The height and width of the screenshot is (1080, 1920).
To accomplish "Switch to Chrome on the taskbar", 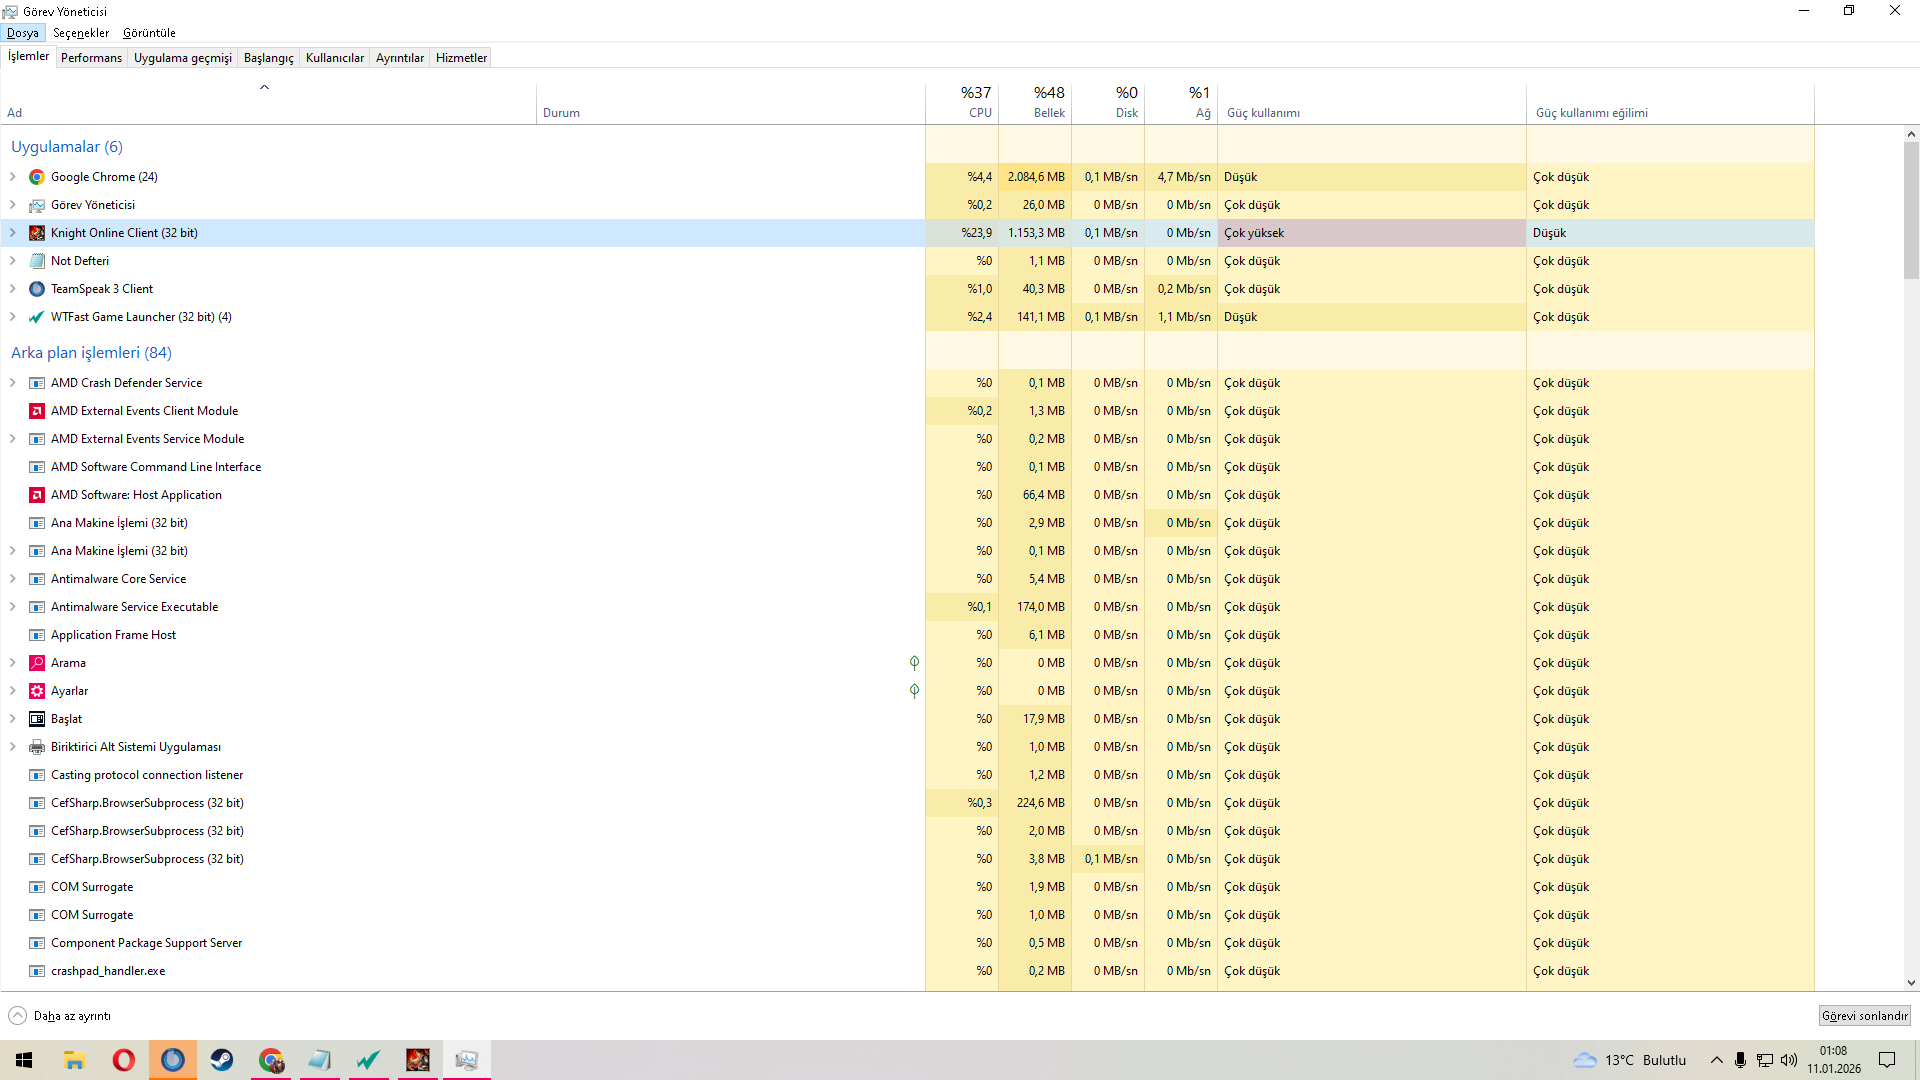I will [x=270, y=1060].
